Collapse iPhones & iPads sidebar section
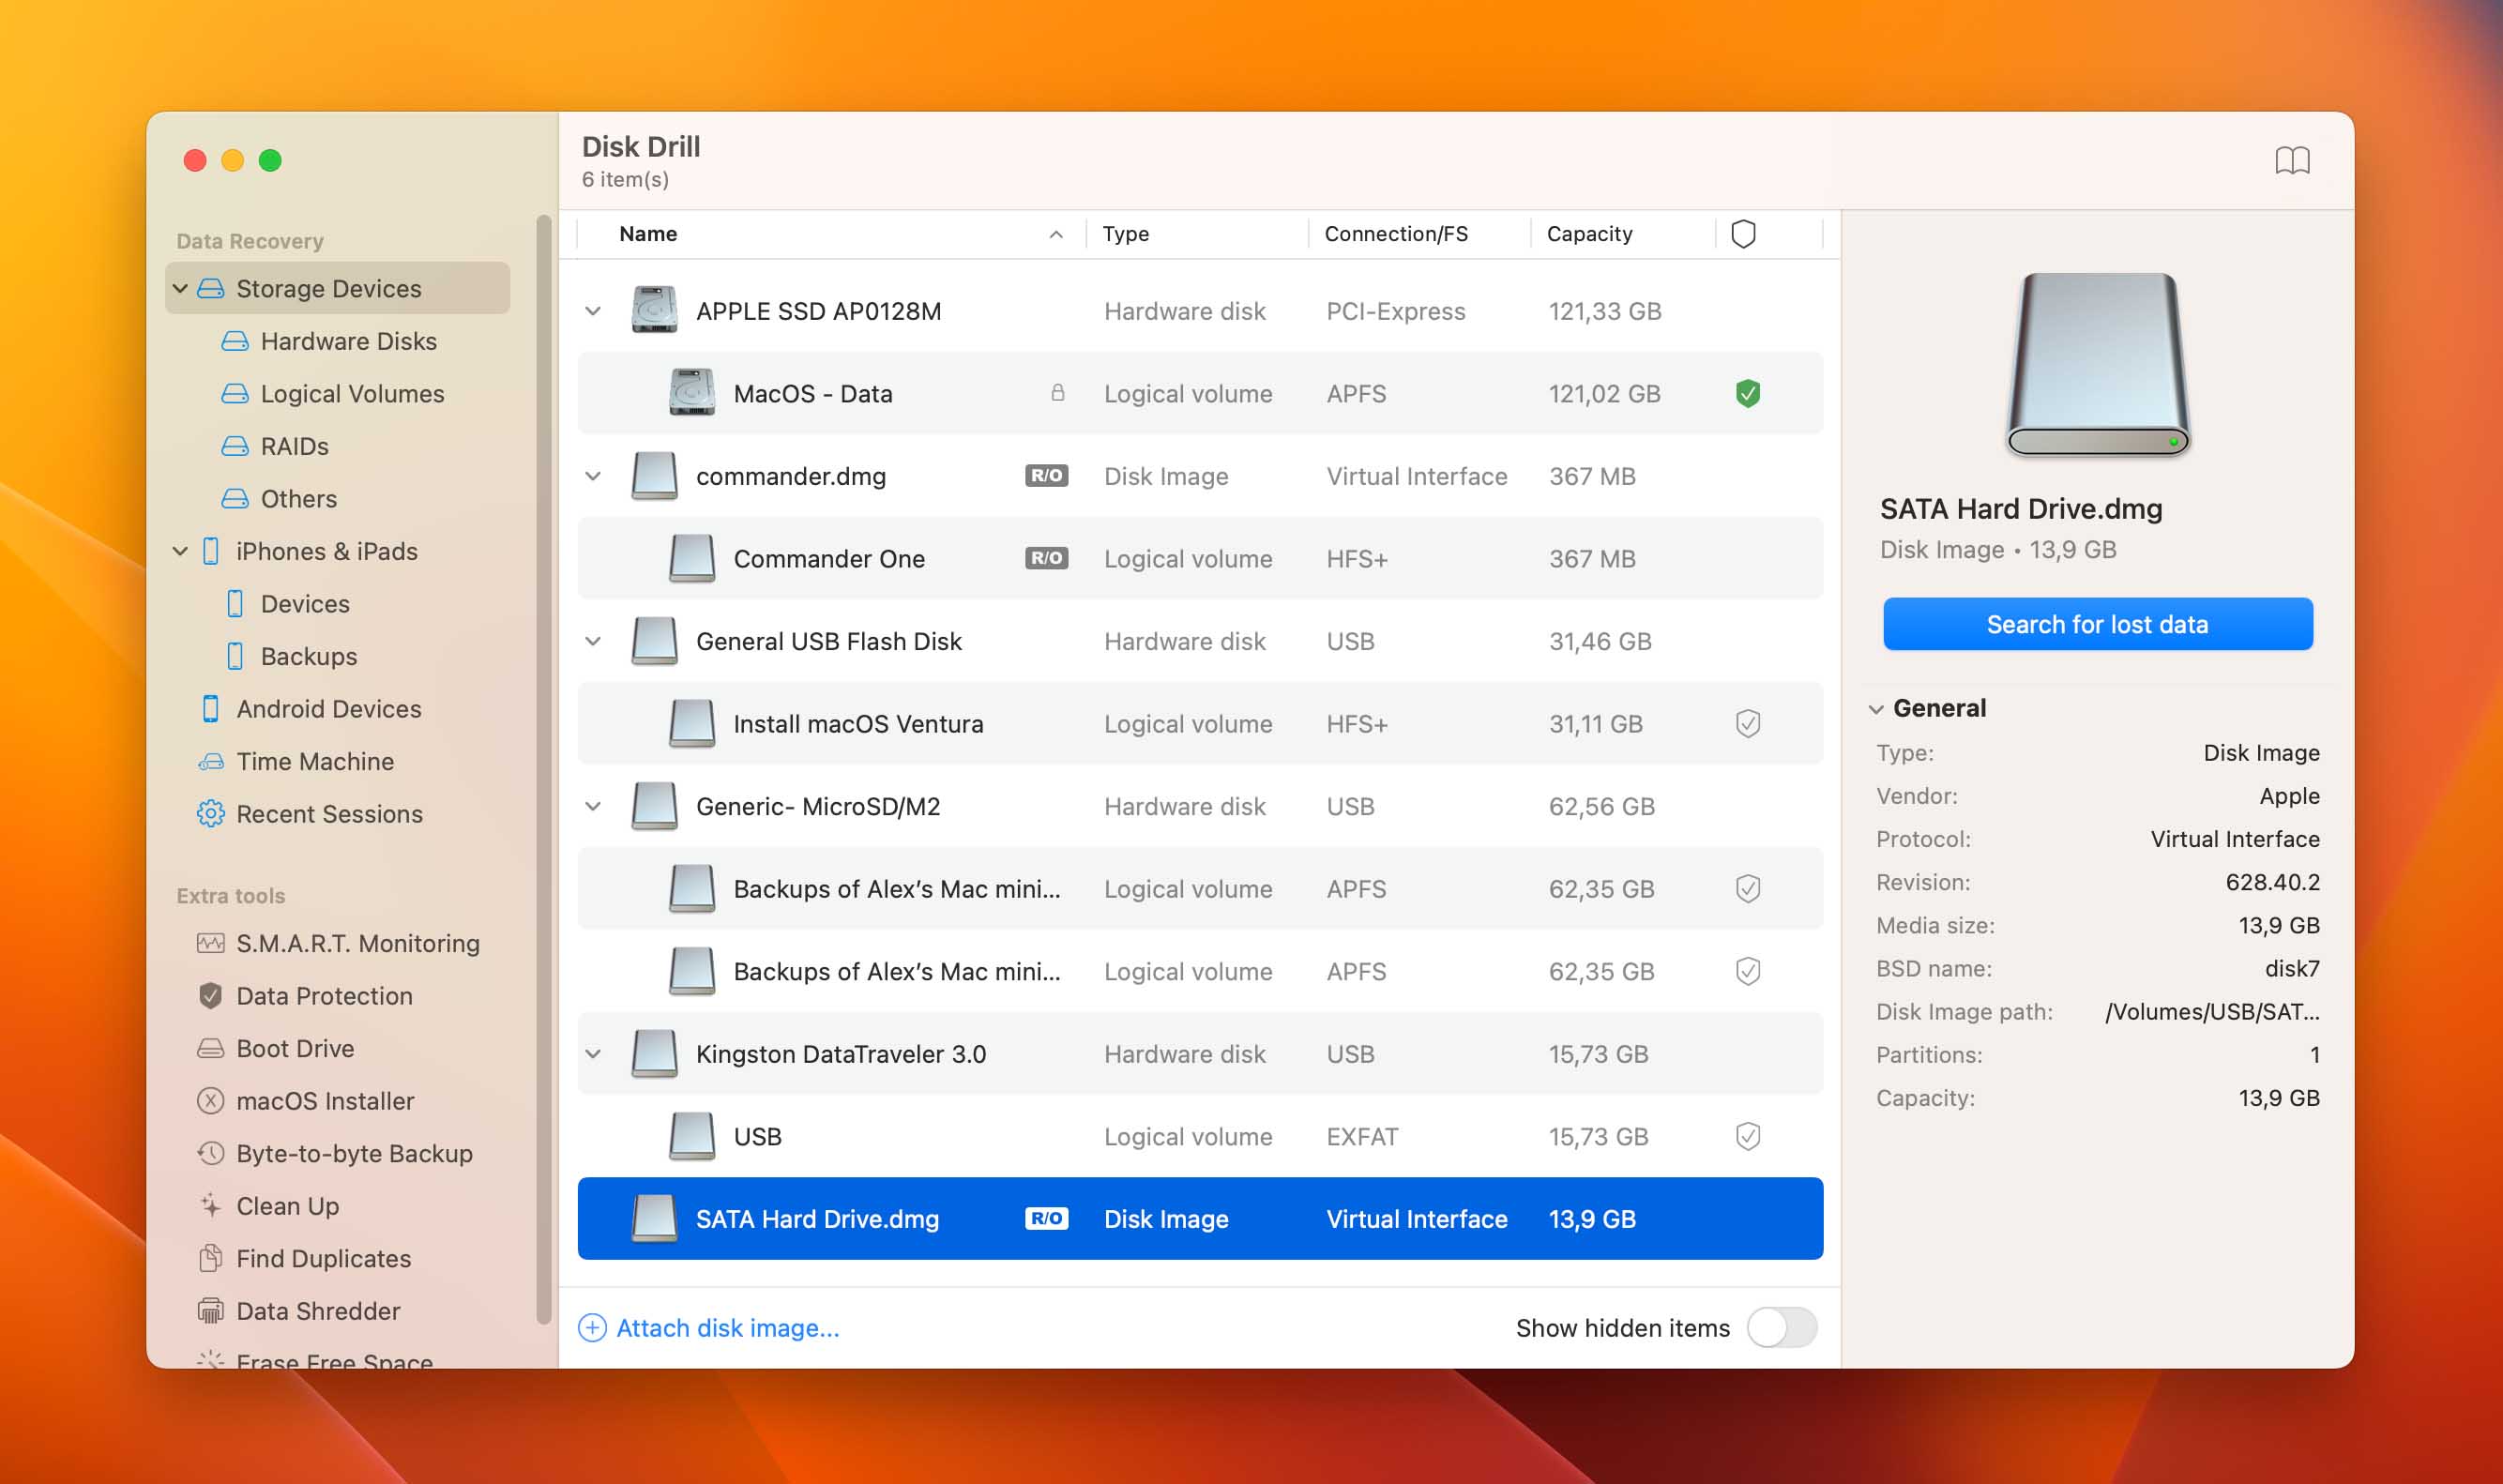The width and height of the screenshot is (2503, 1484). (180, 552)
